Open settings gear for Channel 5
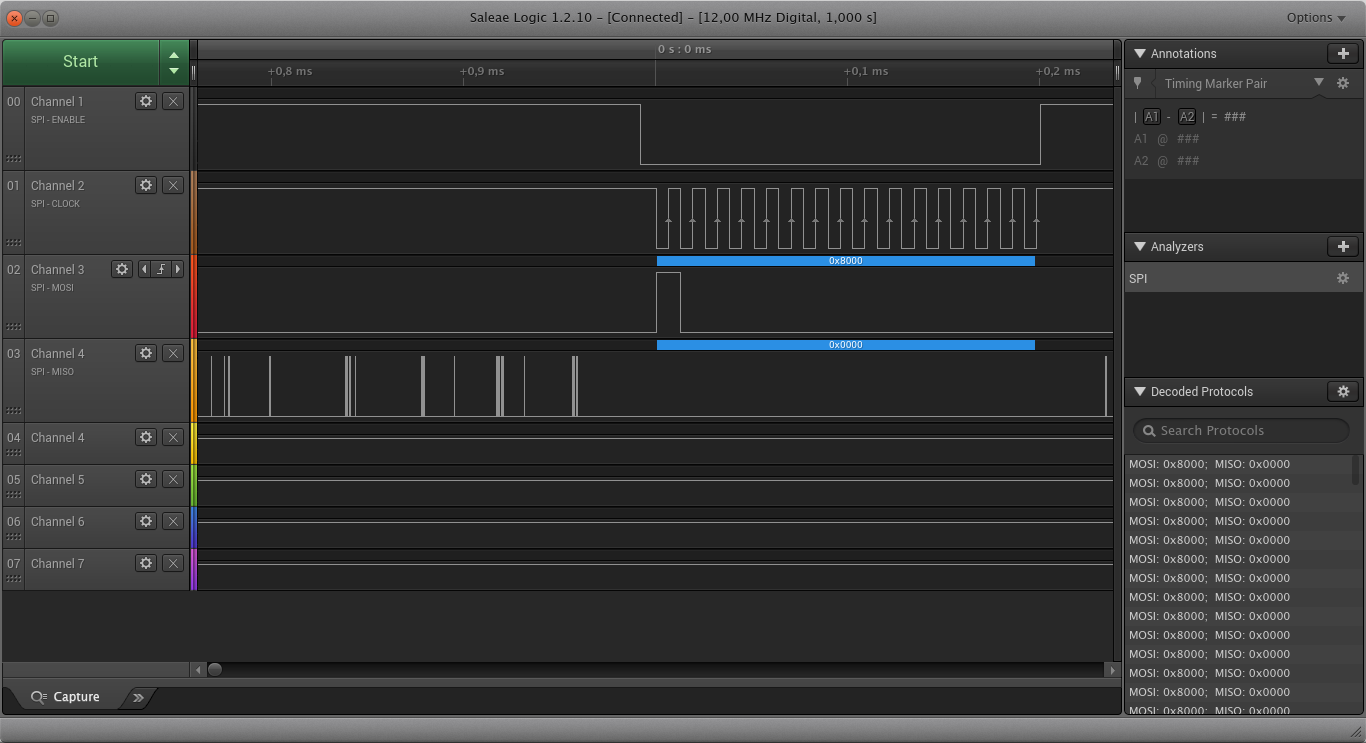This screenshot has height=743, width=1366. [146, 479]
